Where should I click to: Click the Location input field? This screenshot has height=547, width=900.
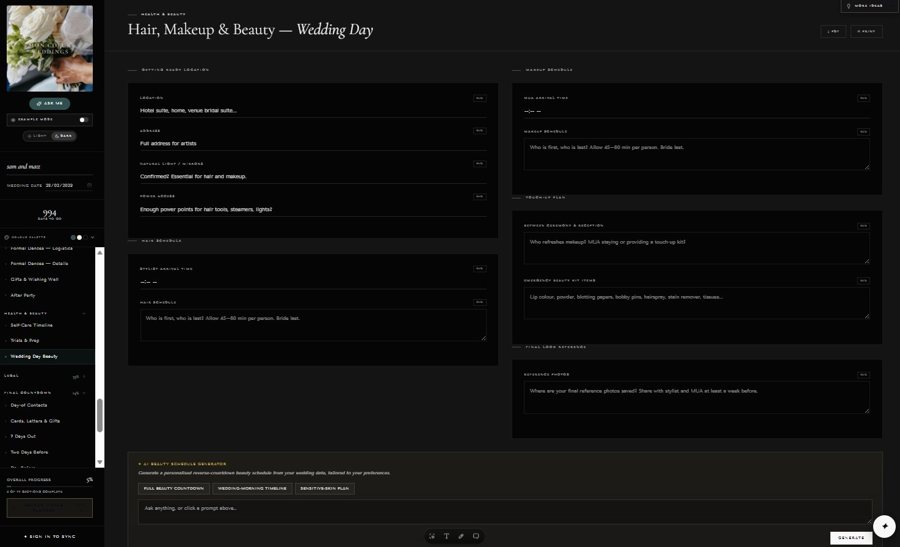click(x=313, y=110)
